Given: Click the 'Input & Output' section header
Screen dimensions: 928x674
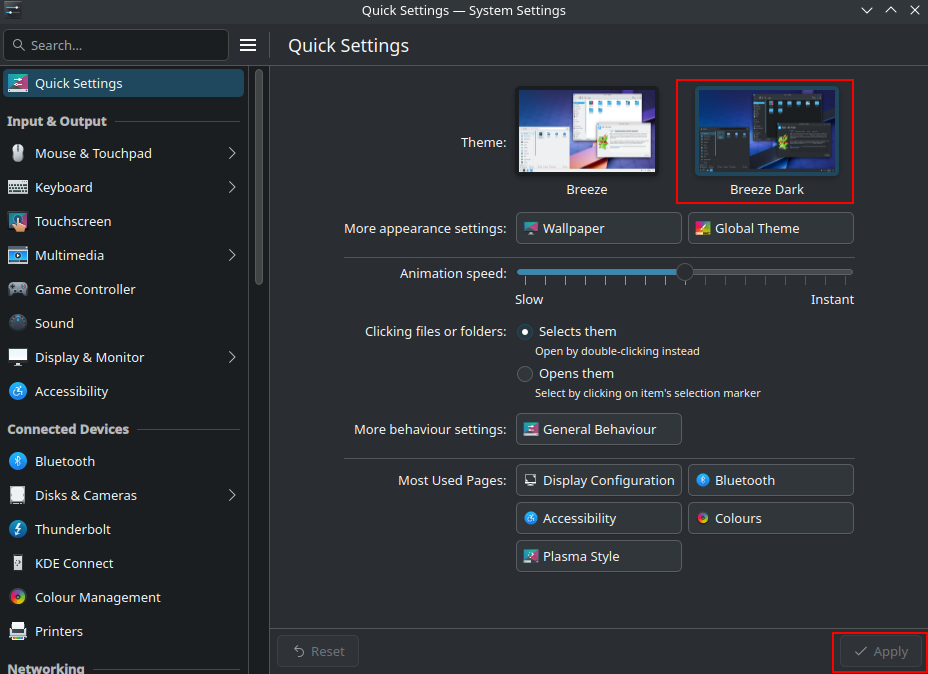Looking at the screenshot, I should 57,121.
